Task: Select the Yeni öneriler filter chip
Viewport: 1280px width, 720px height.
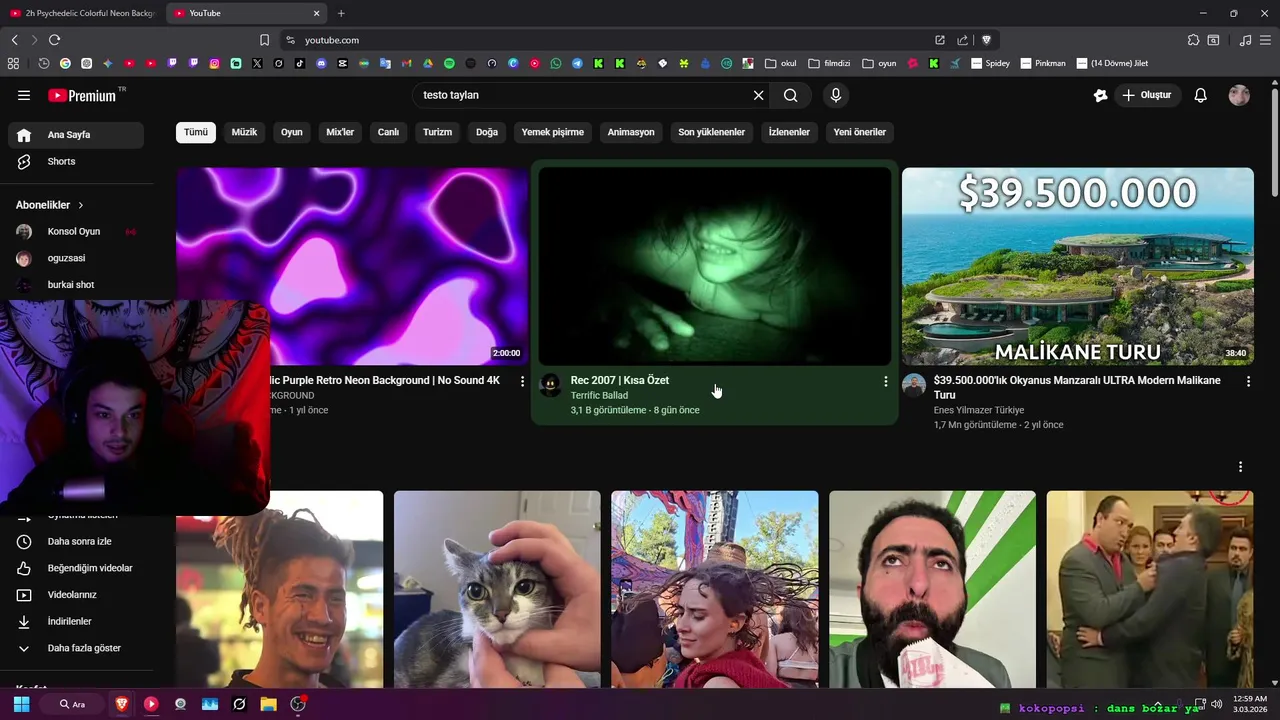Action: (x=860, y=132)
